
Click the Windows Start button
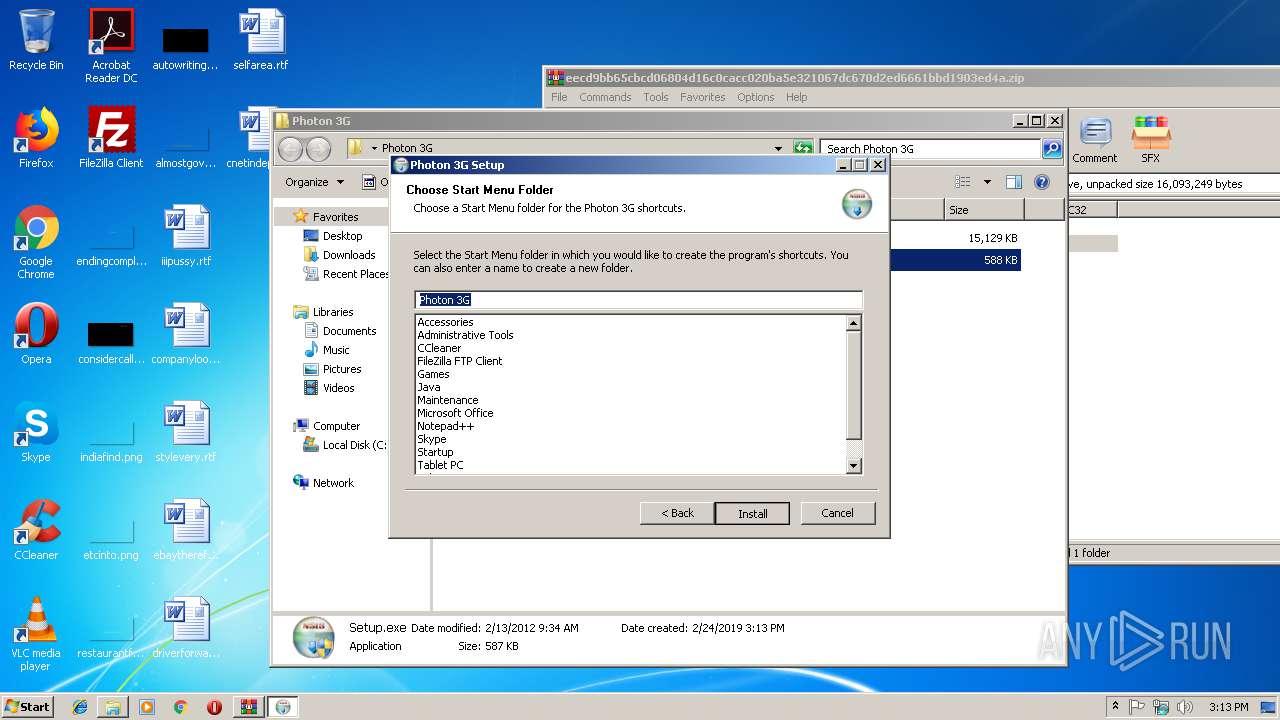(x=27, y=707)
